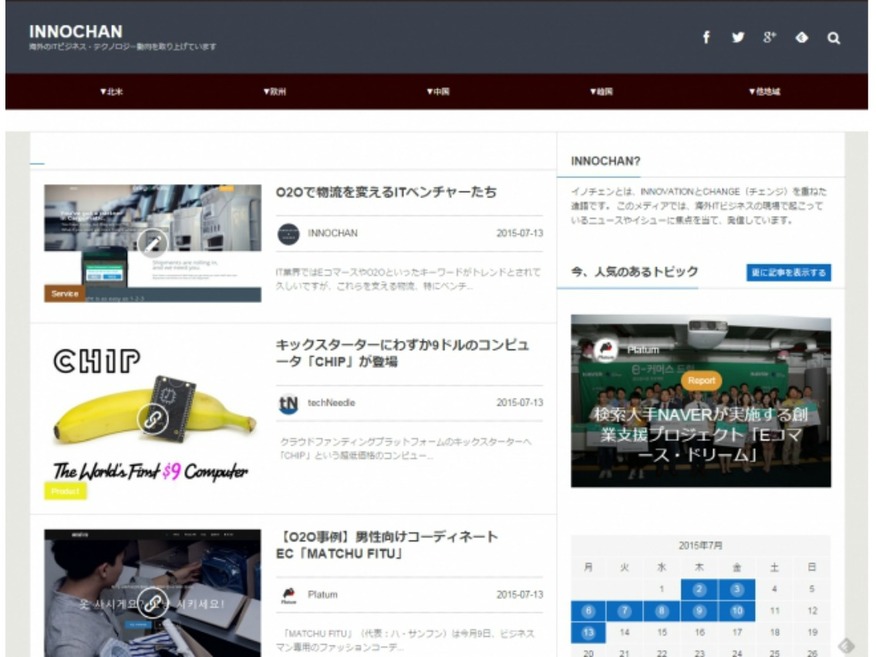The image size is (876, 657).
Task: Click the 今、人気のあるトピック heading
Action: (635, 272)
